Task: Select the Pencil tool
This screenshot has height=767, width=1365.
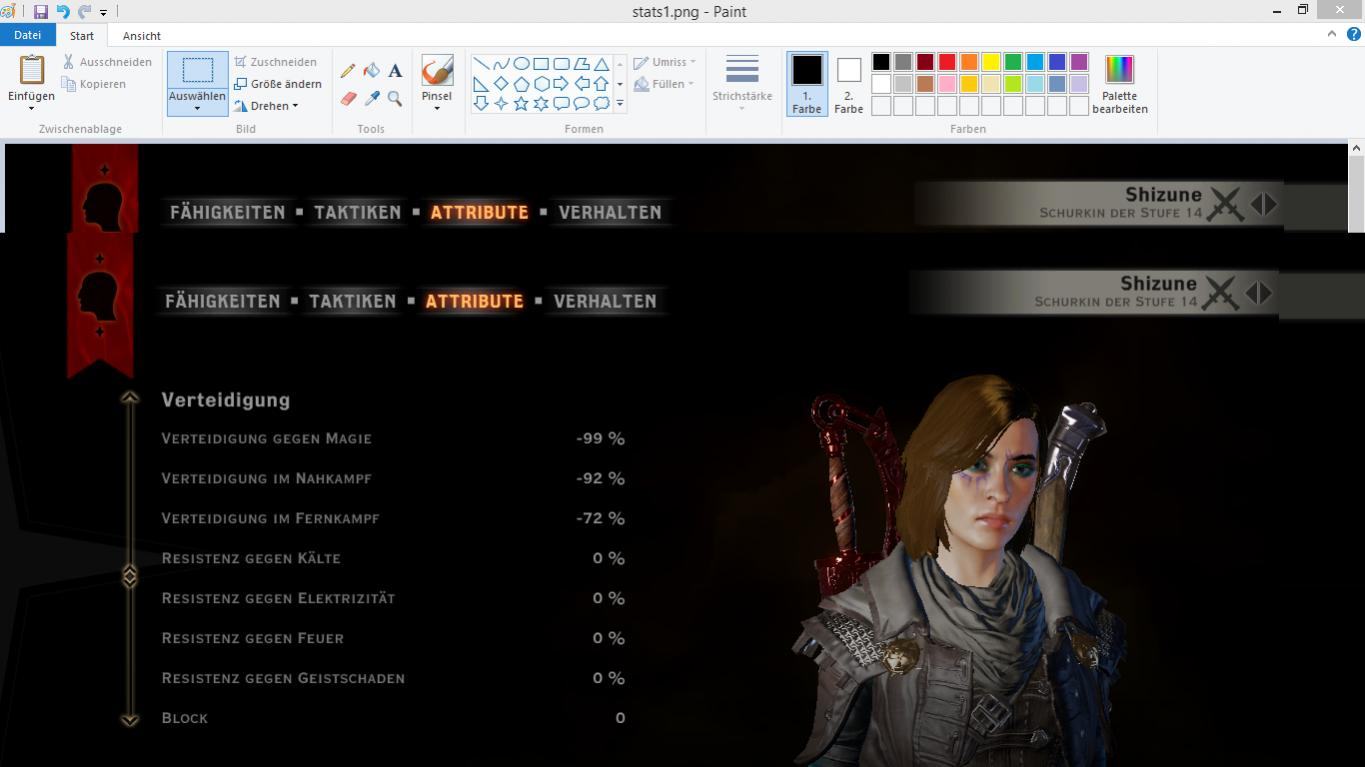Action: pyautogui.click(x=348, y=70)
